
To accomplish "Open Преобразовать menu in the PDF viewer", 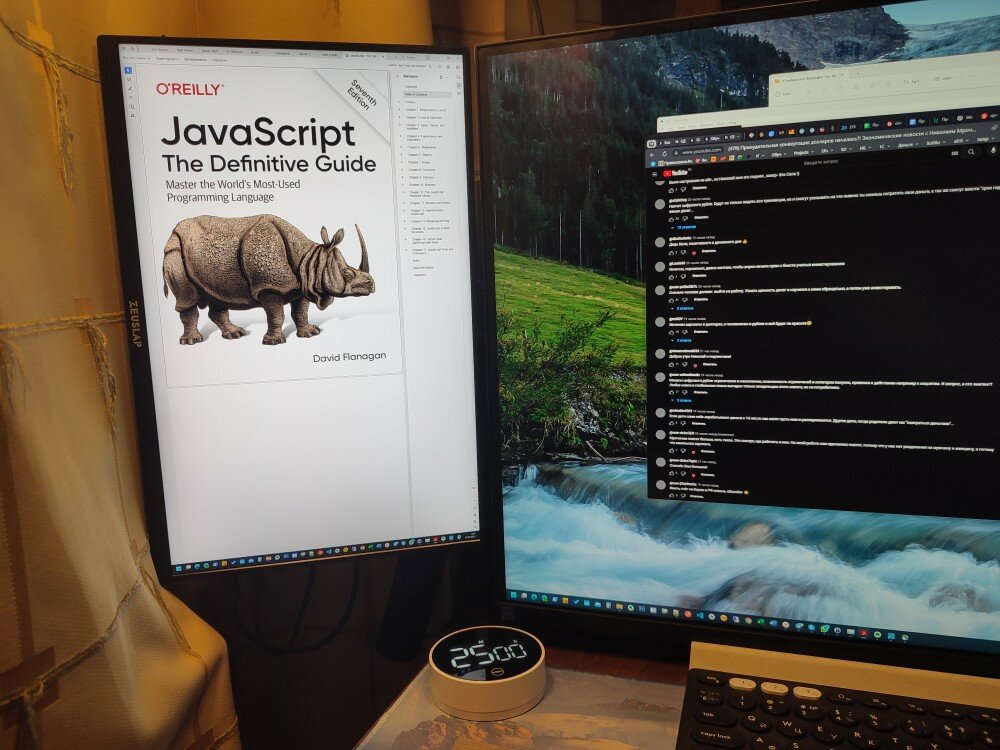I will 196,59.
